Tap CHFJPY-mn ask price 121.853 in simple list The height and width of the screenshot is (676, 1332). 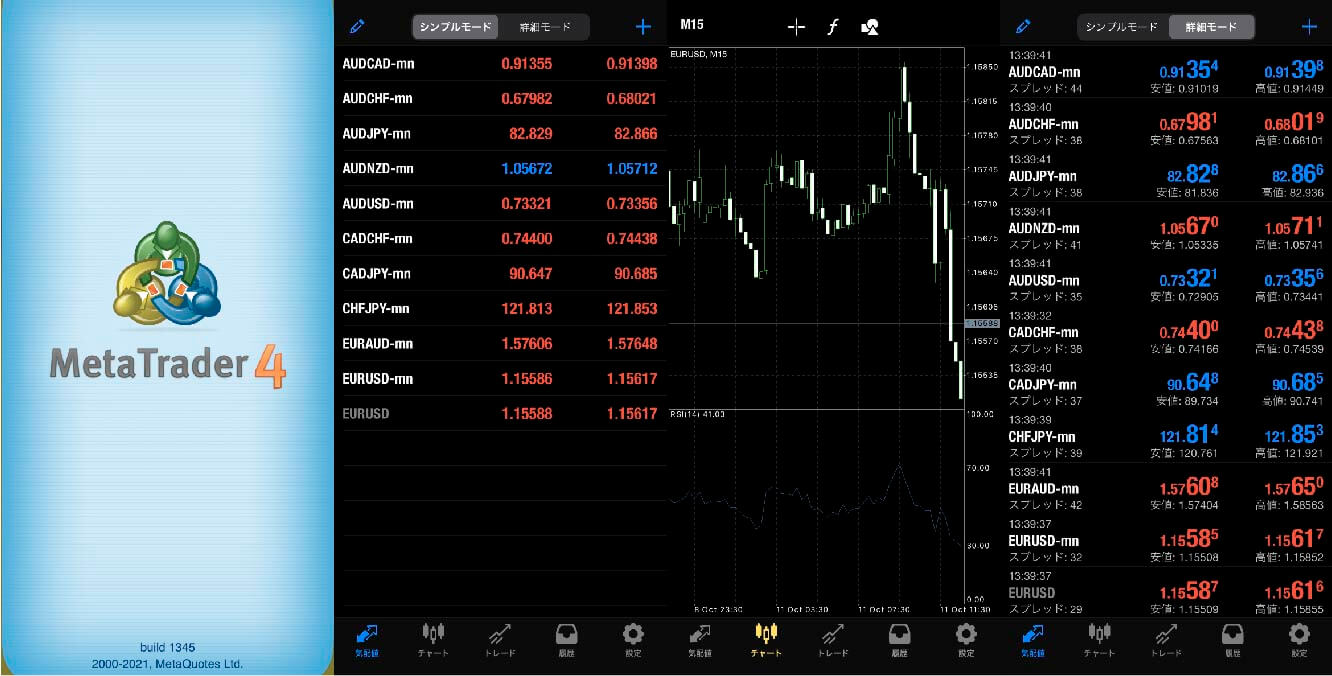pos(630,309)
